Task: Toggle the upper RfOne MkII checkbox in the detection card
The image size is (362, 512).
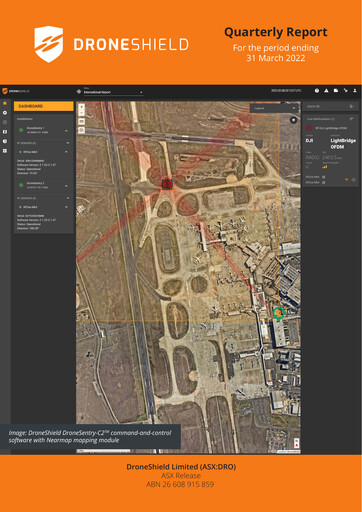Action: tap(323, 177)
